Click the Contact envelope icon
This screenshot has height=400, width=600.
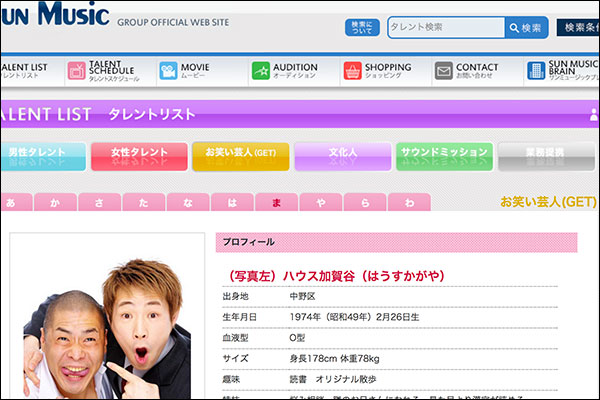444,71
